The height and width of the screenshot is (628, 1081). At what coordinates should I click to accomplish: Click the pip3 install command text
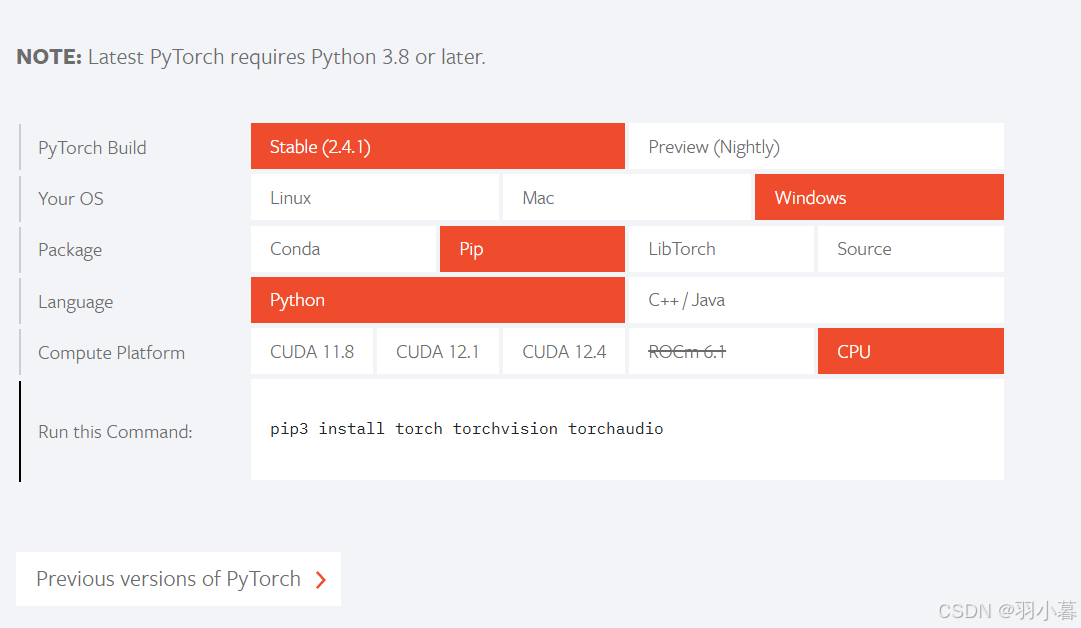(467, 429)
